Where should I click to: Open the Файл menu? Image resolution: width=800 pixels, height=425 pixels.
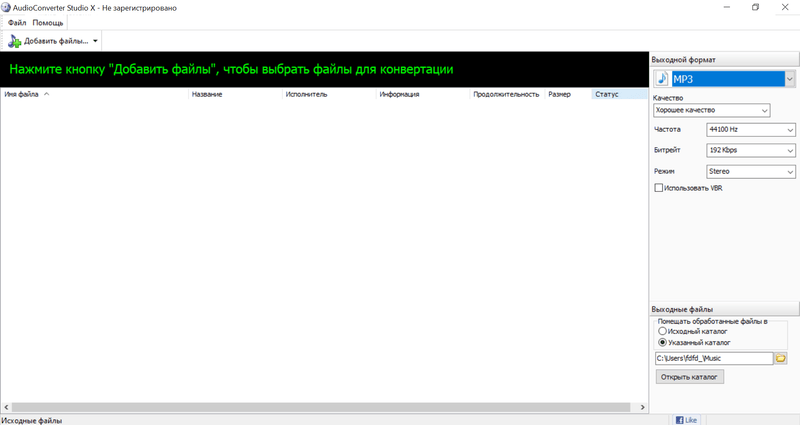tap(16, 22)
